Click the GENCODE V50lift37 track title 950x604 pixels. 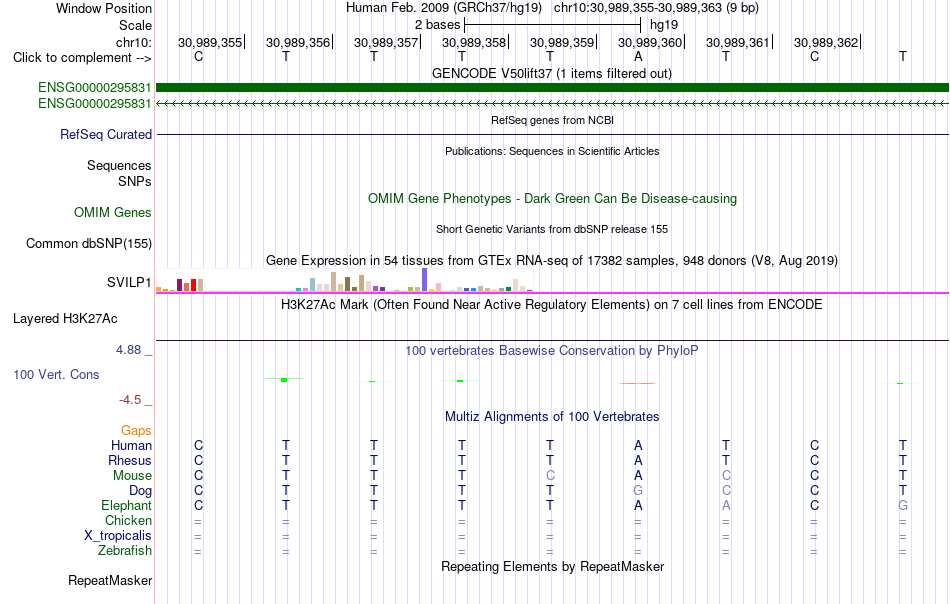(x=551, y=73)
